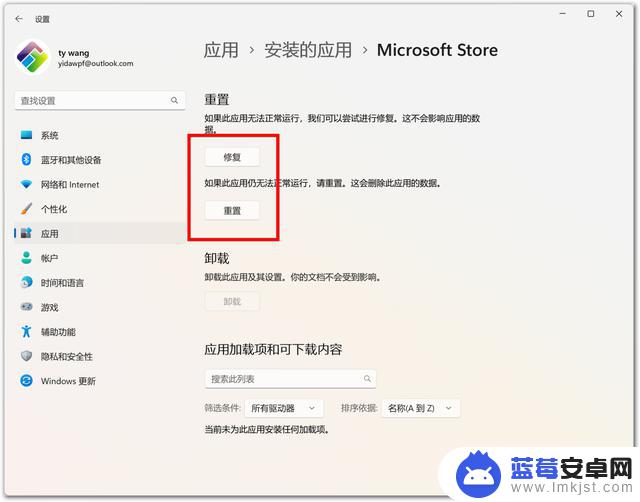Click the Microsoft Store breadcrumb title
Viewport: 640px width, 502px height.
[x=437, y=50]
